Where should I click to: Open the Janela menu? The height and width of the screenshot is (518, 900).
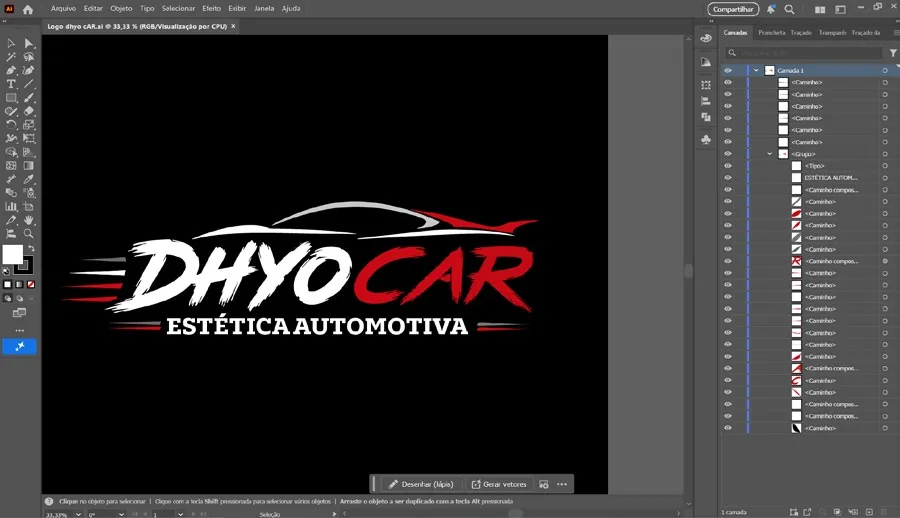tap(264, 9)
